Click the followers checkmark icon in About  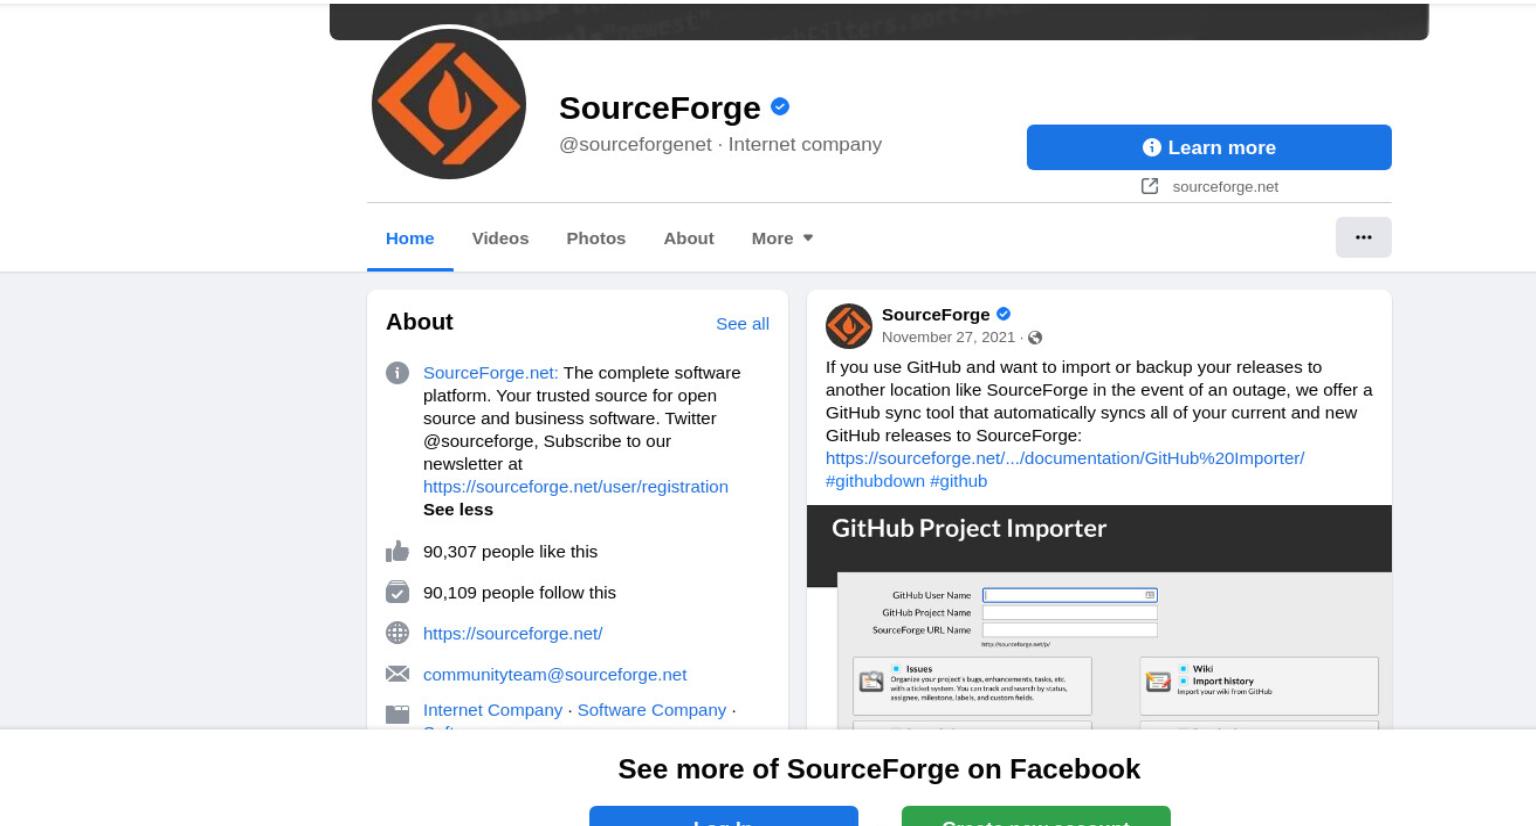pyautogui.click(x=397, y=592)
